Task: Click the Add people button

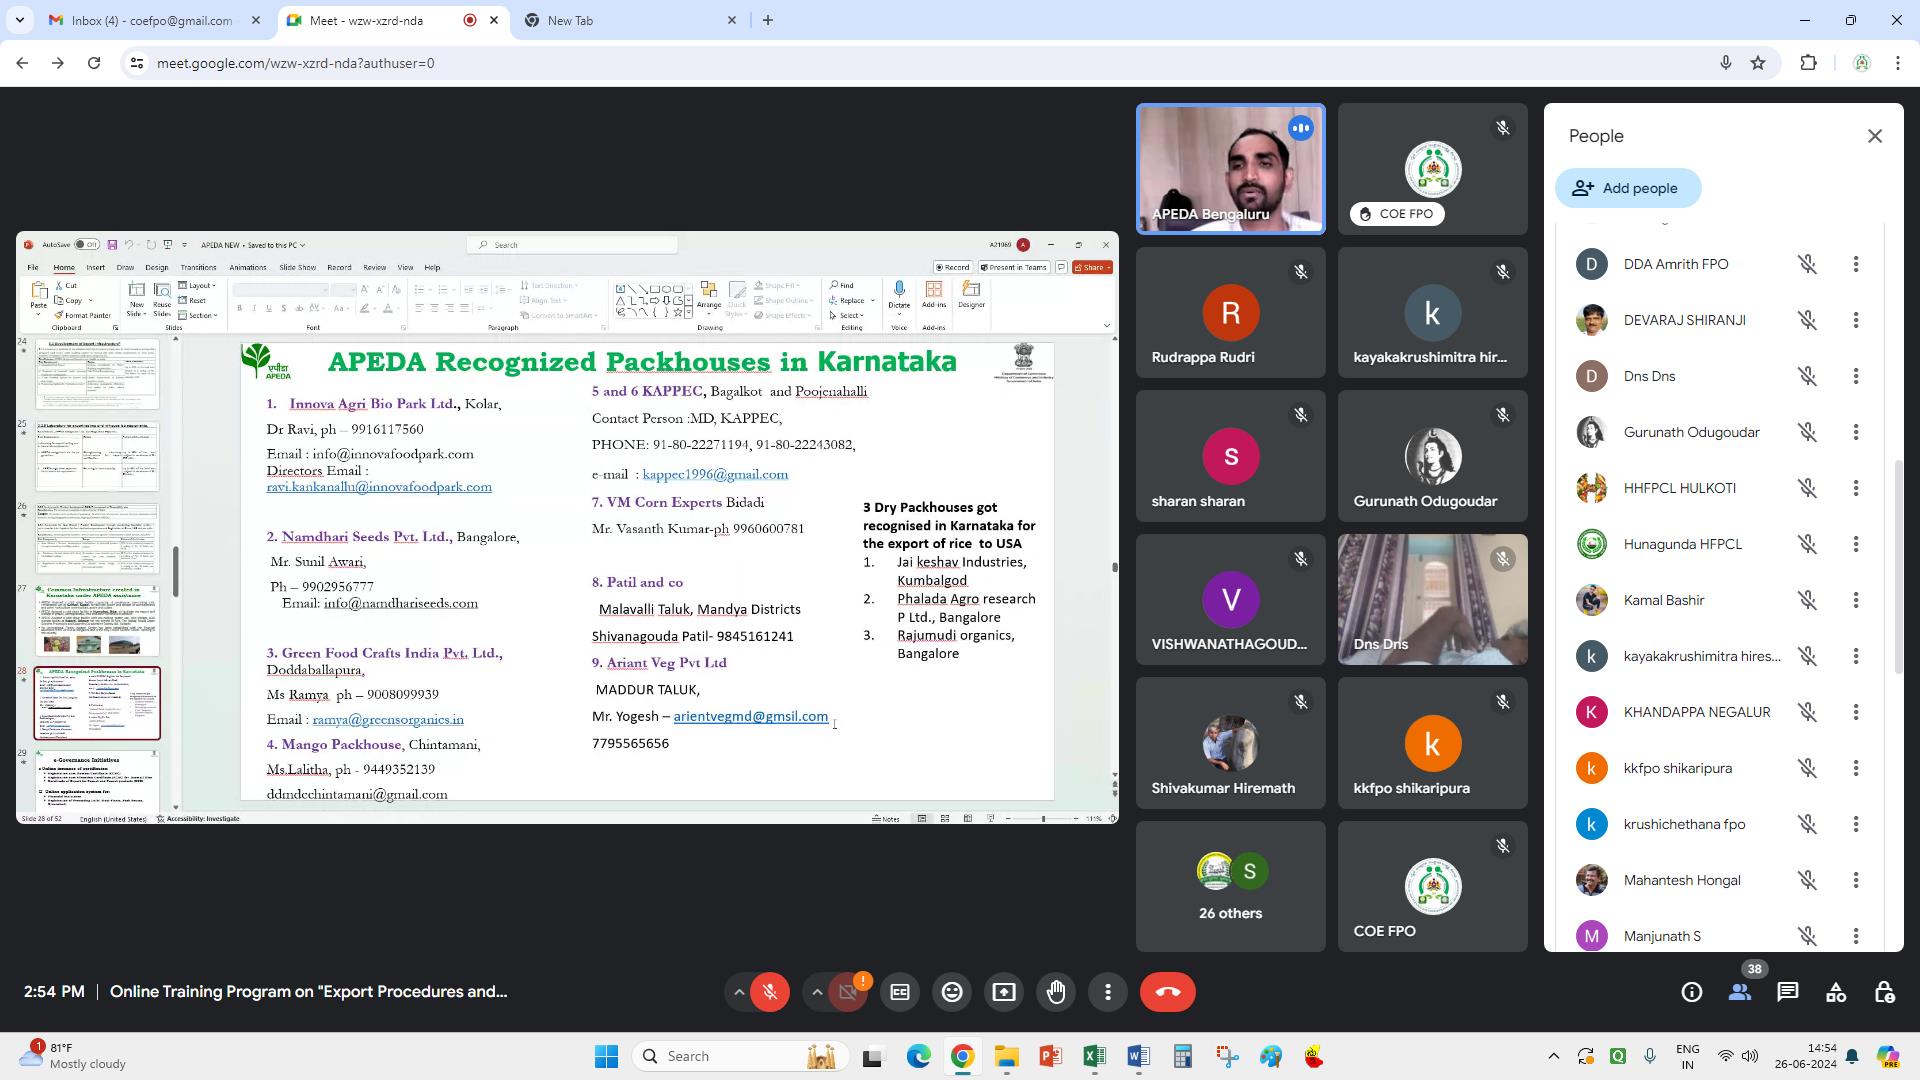Action: tap(1627, 188)
